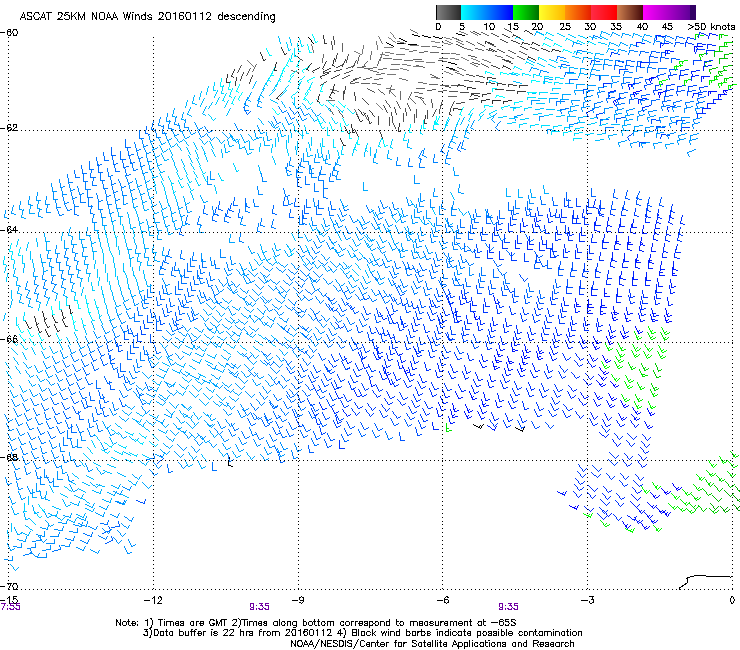Click the yellow 20–25 knots legend segment
The width and height of the screenshot is (740, 650).
point(552,12)
